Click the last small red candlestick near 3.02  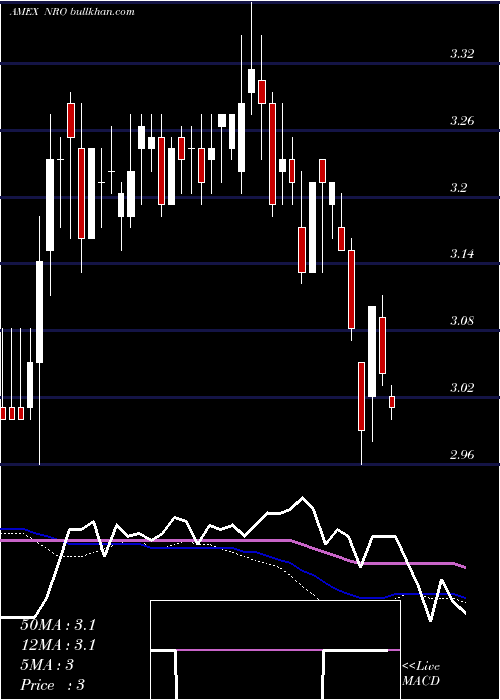pos(392,402)
